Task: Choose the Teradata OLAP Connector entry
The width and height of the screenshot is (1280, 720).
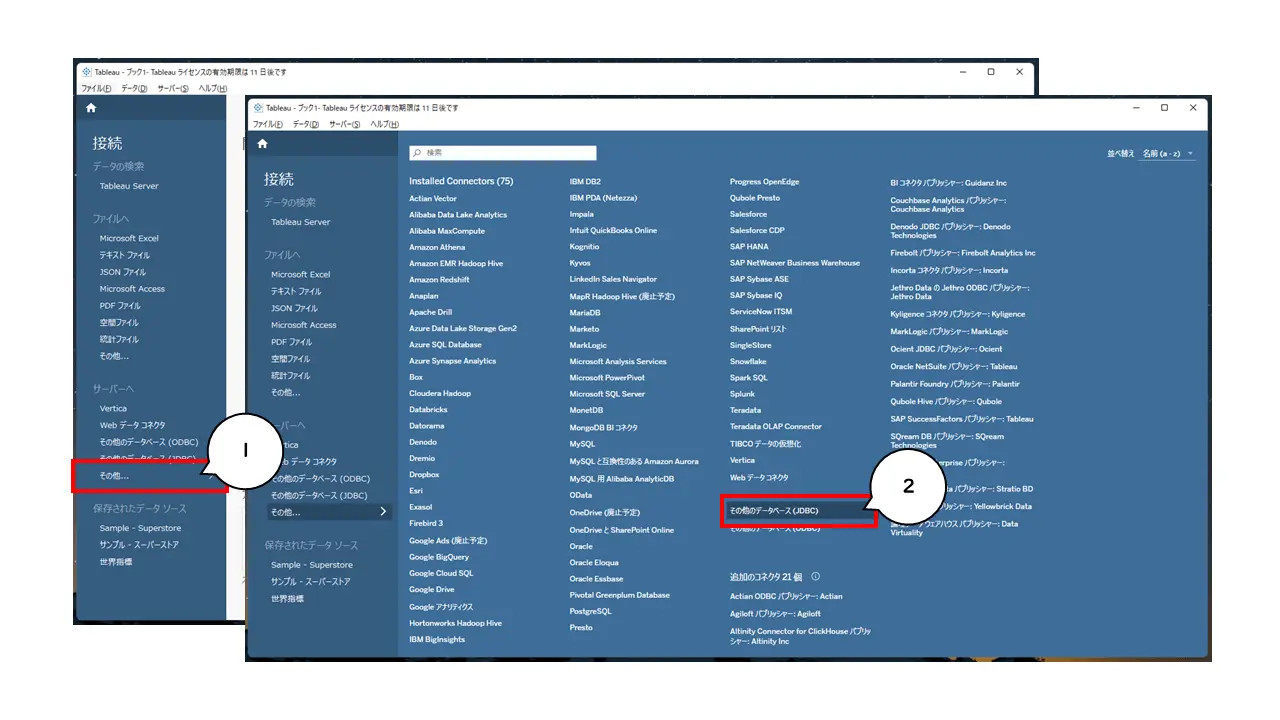Action: pos(776,427)
